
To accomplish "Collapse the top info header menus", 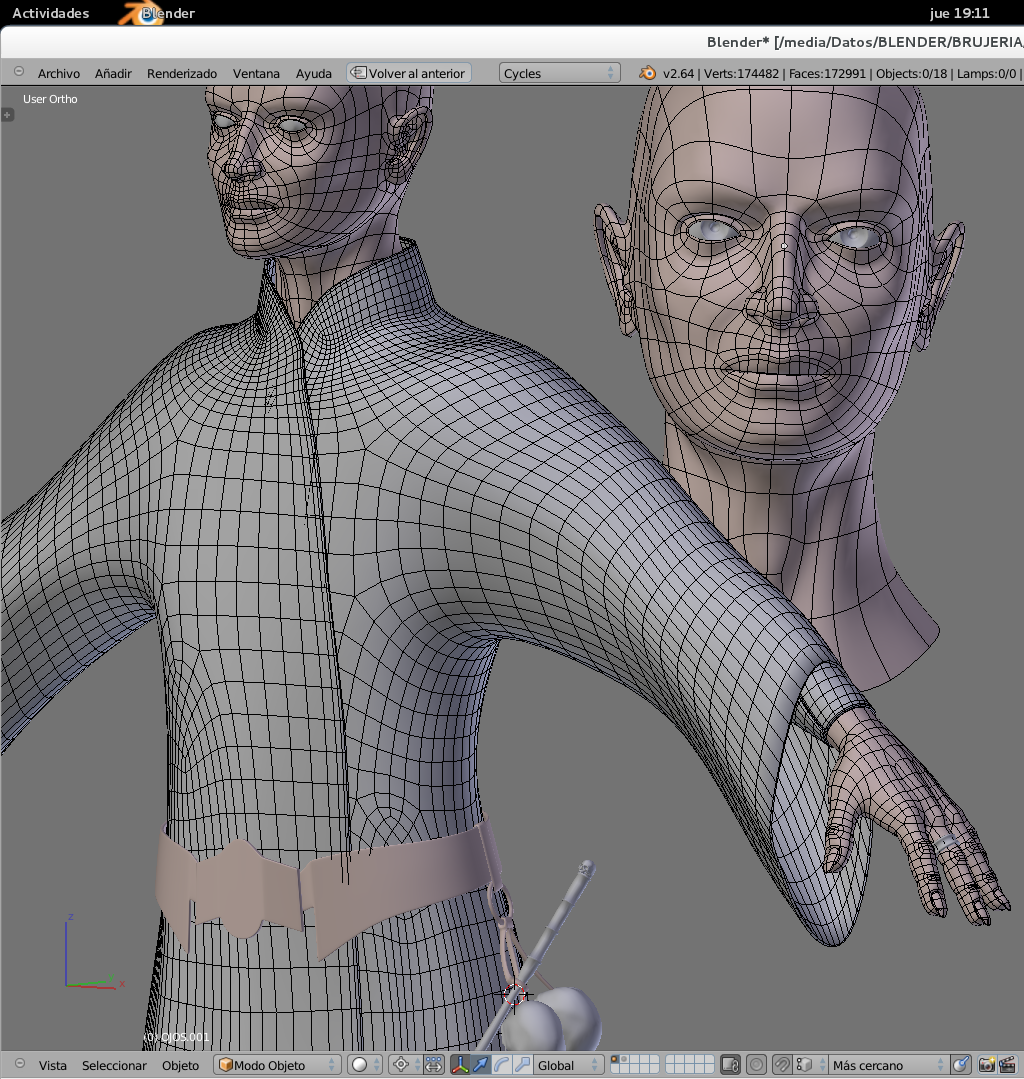I will (19, 72).
